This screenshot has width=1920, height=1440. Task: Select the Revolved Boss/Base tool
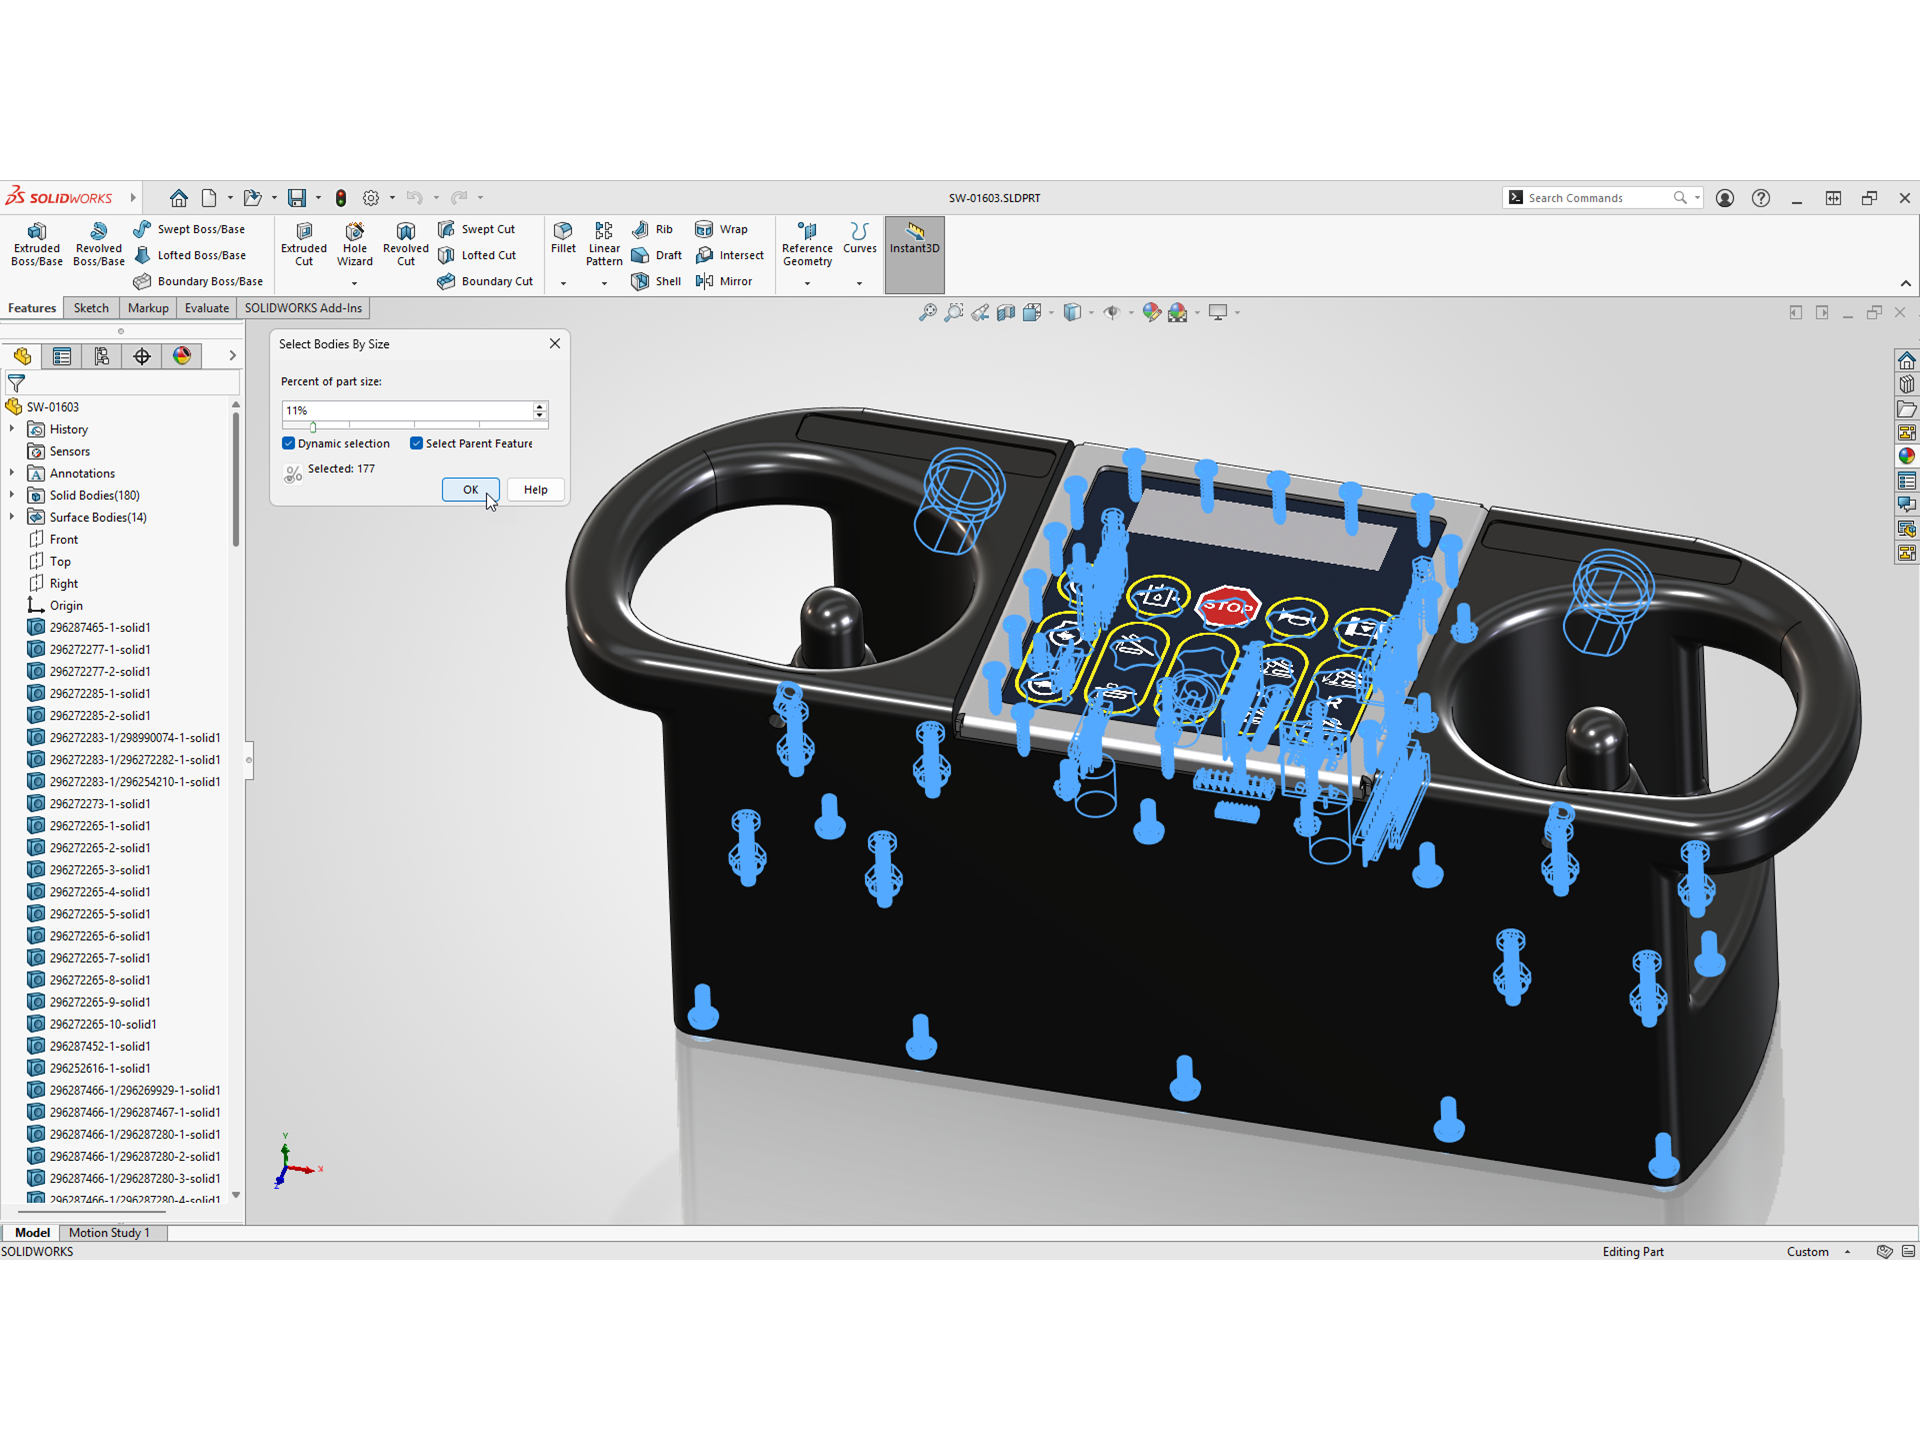click(x=98, y=244)
